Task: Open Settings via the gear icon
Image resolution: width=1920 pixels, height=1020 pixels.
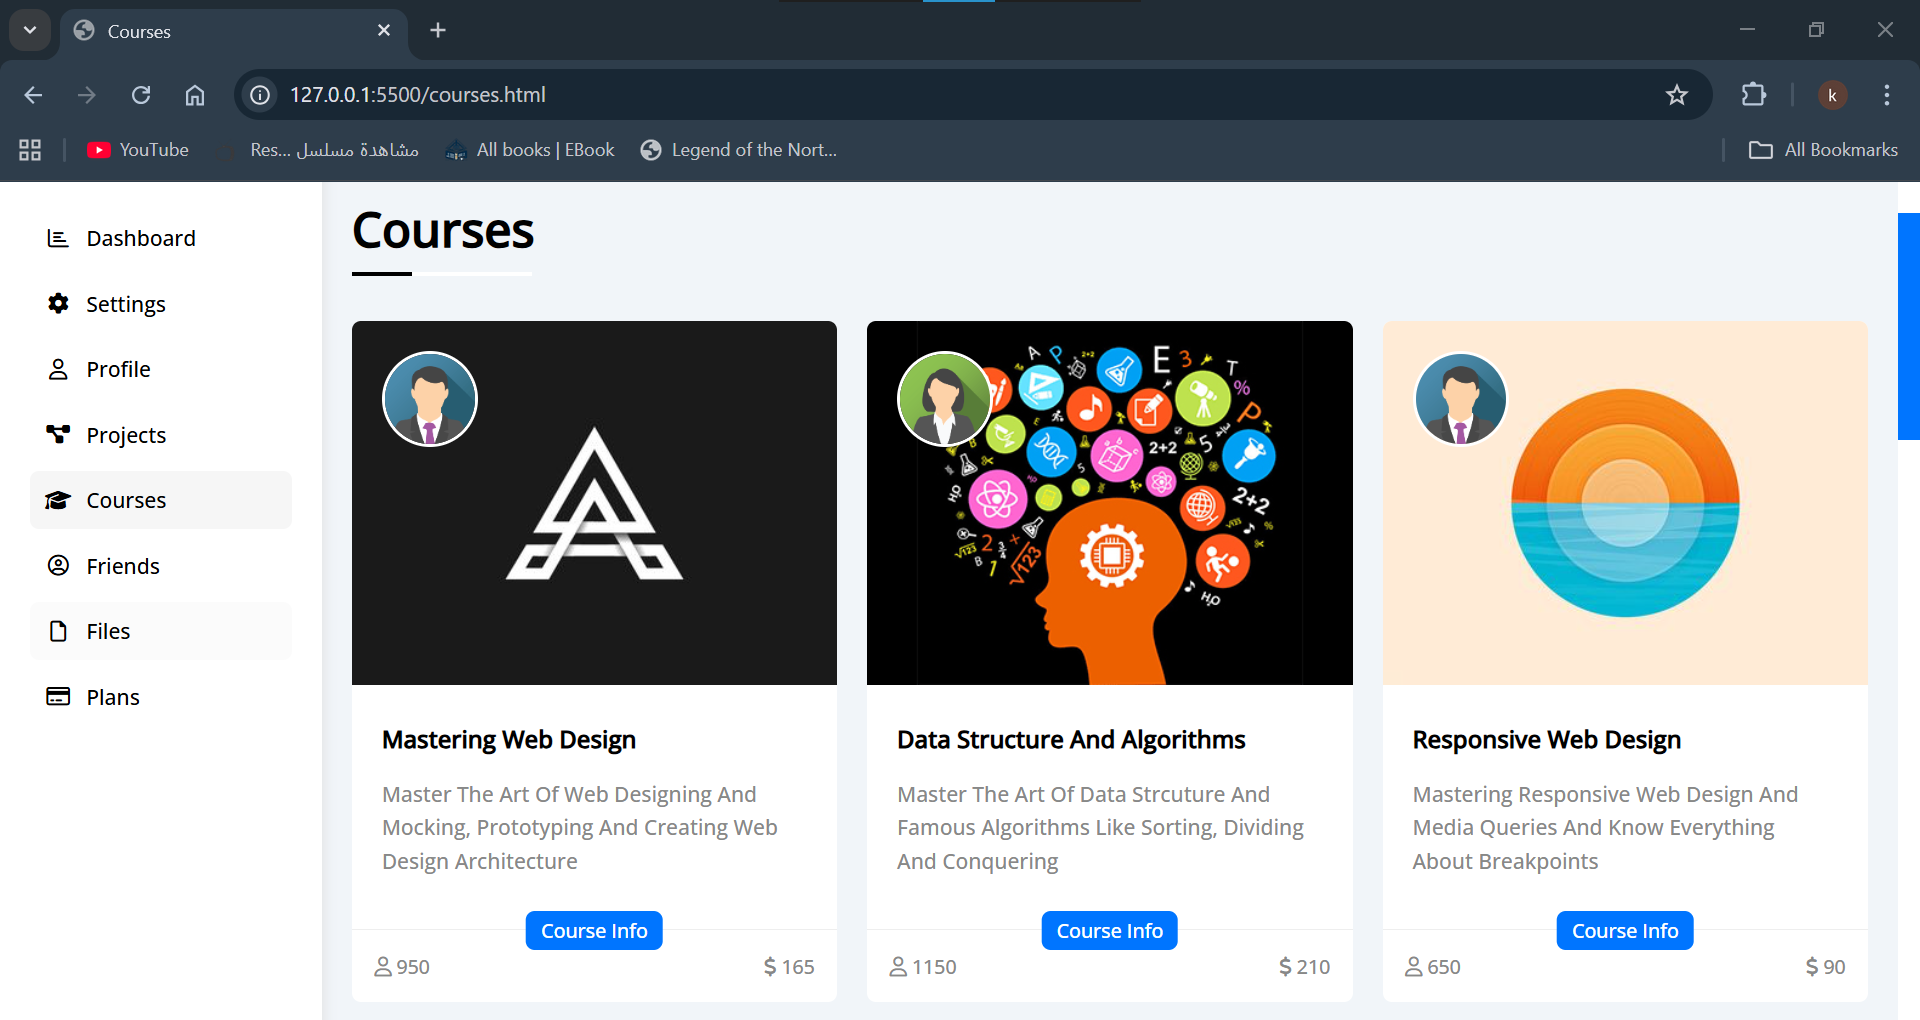Action: [x=58, y=303]
